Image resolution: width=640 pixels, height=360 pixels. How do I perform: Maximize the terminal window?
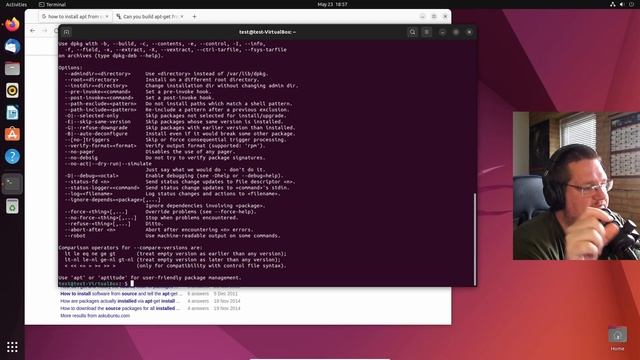coord(456,32)
